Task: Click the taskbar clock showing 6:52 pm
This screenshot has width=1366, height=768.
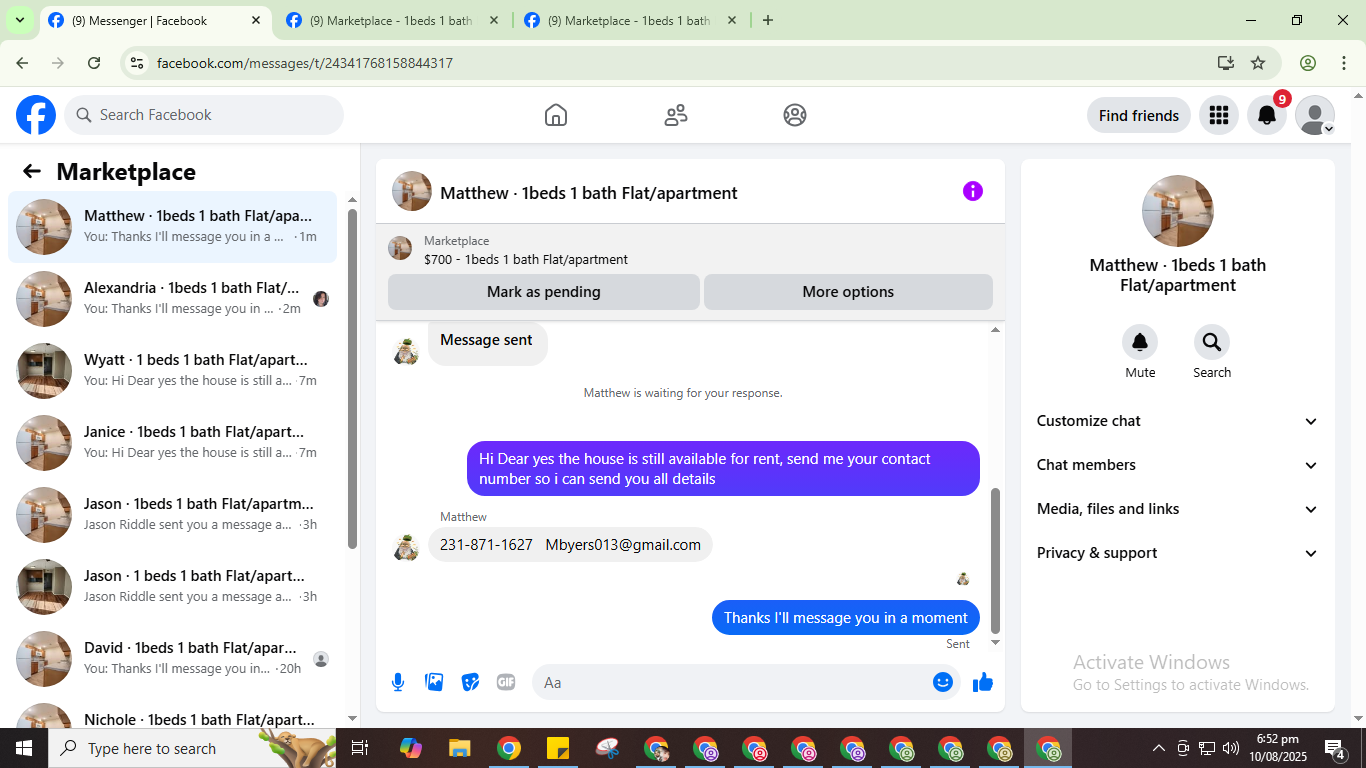Action: tap(1277, 748)
